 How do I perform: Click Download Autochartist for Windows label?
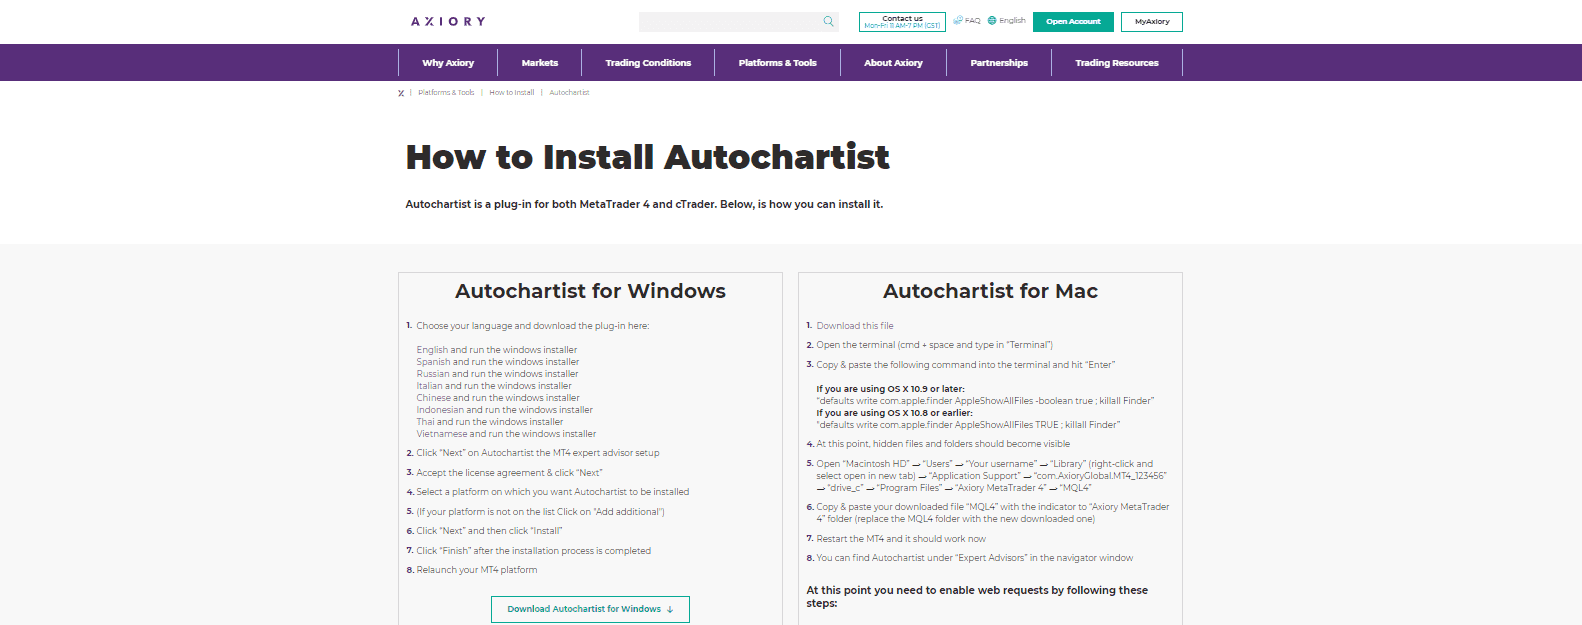(x=584, y=609)
